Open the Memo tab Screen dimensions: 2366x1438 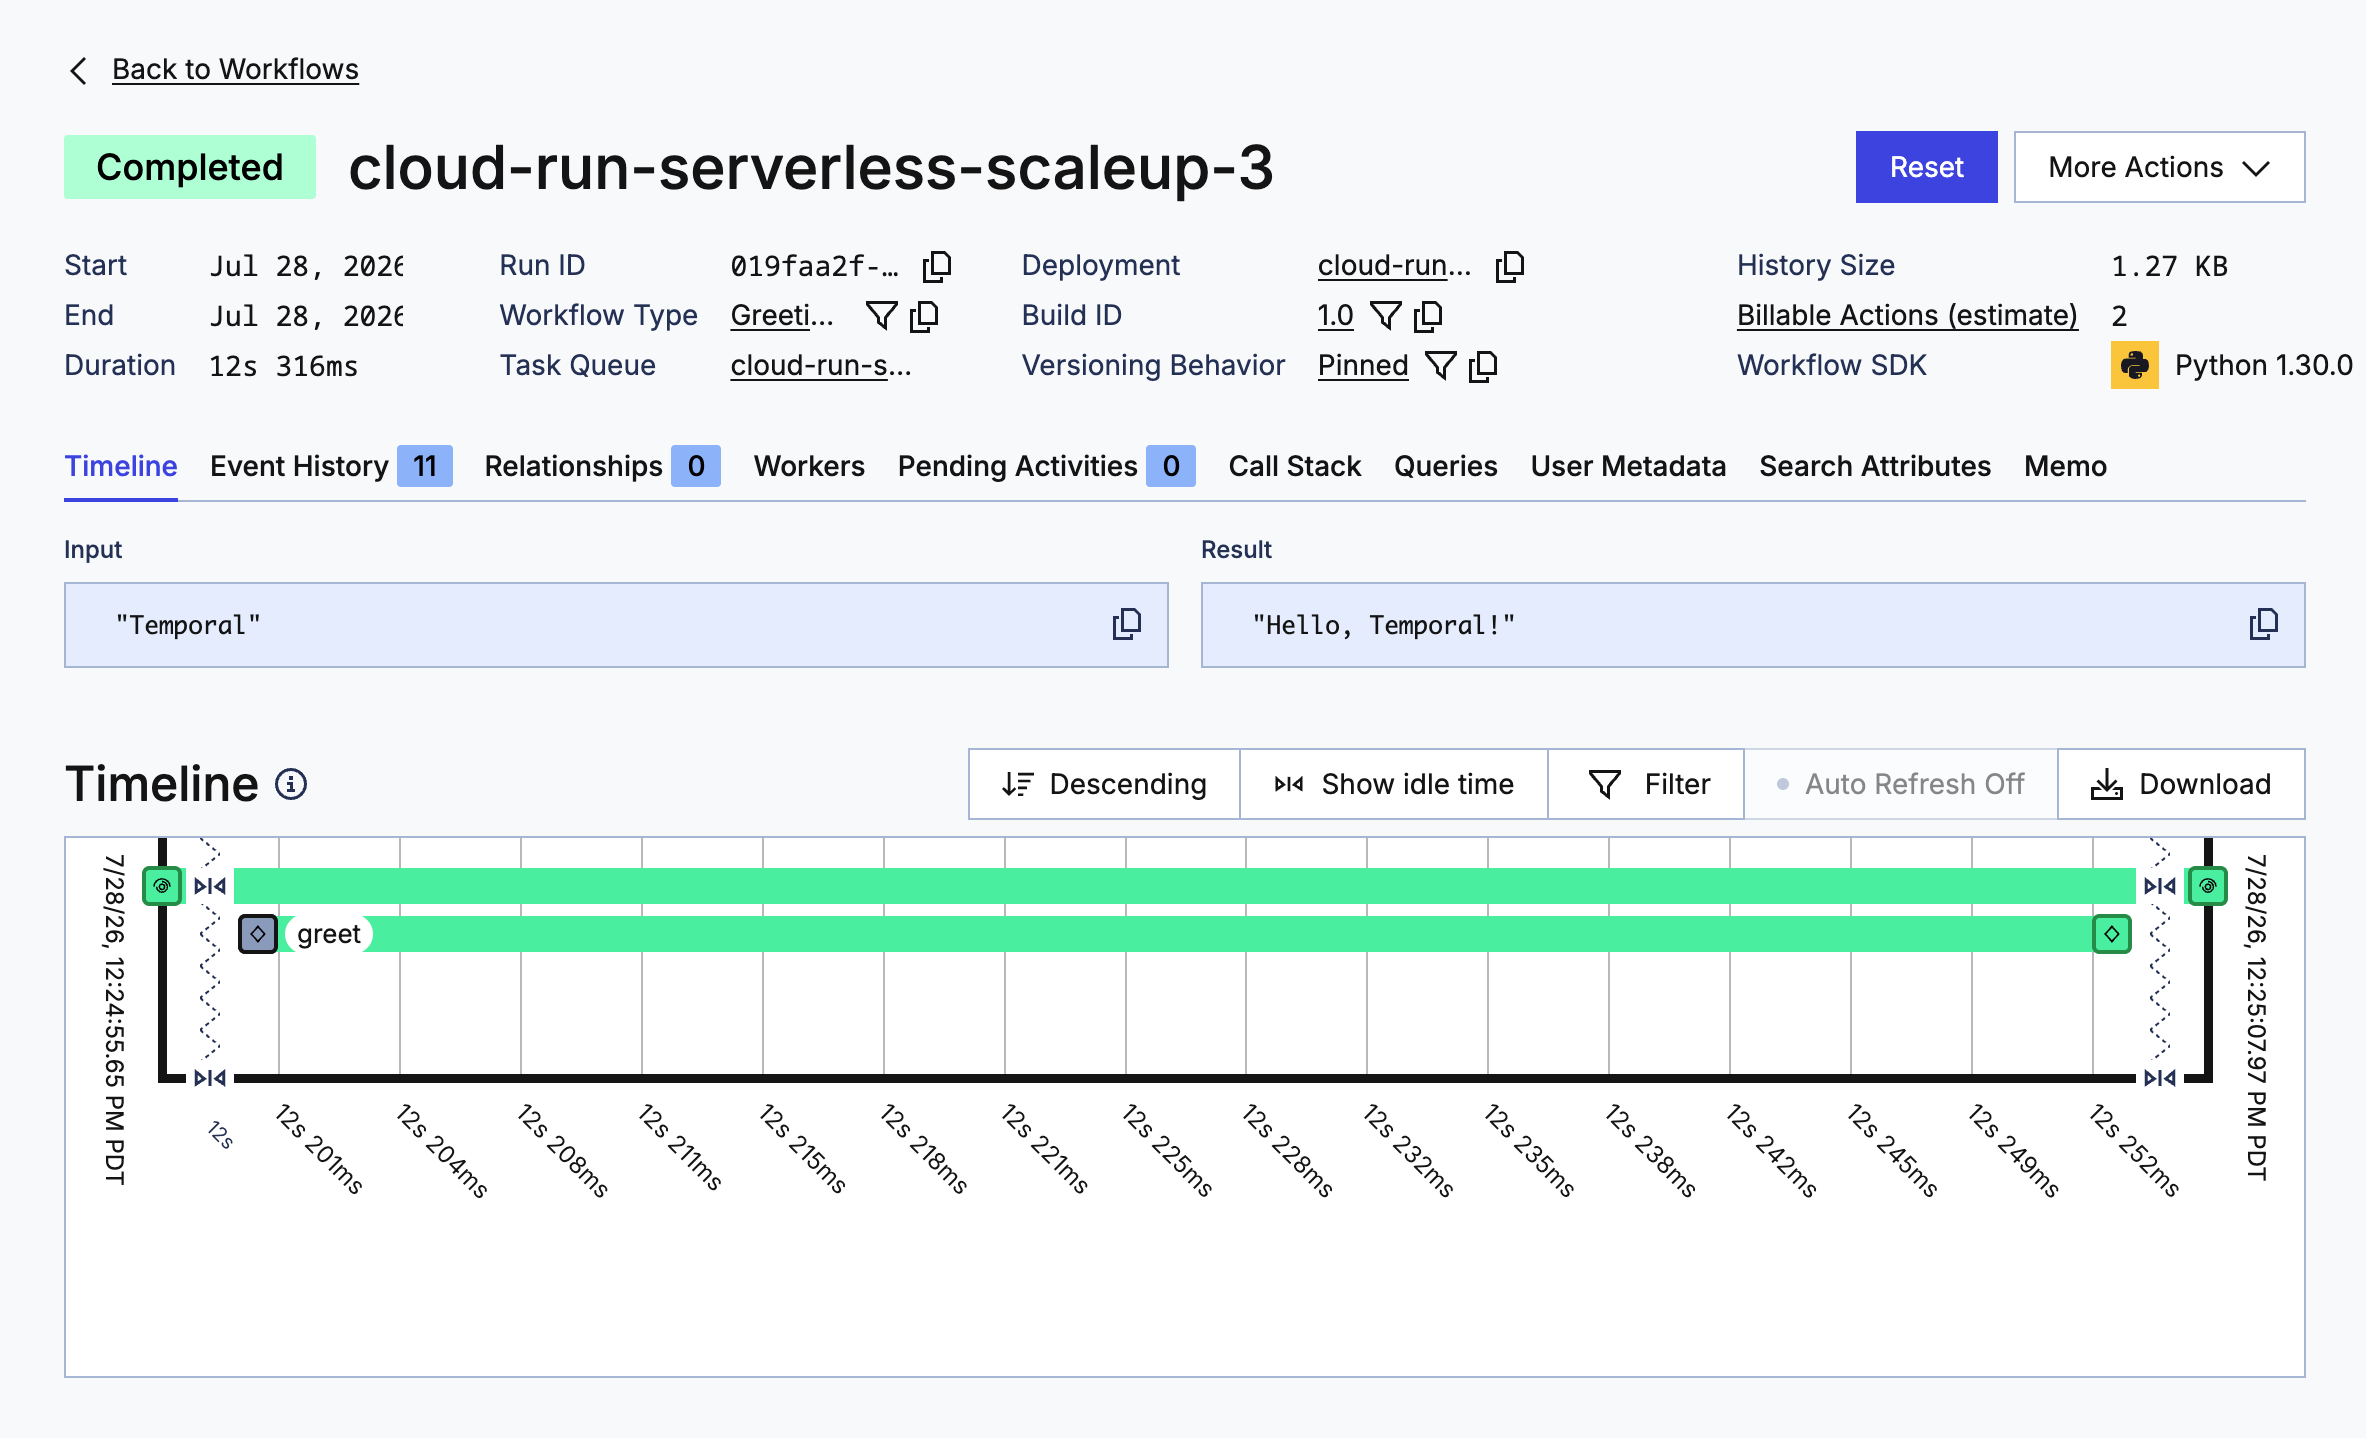[x=2066, y=466]
